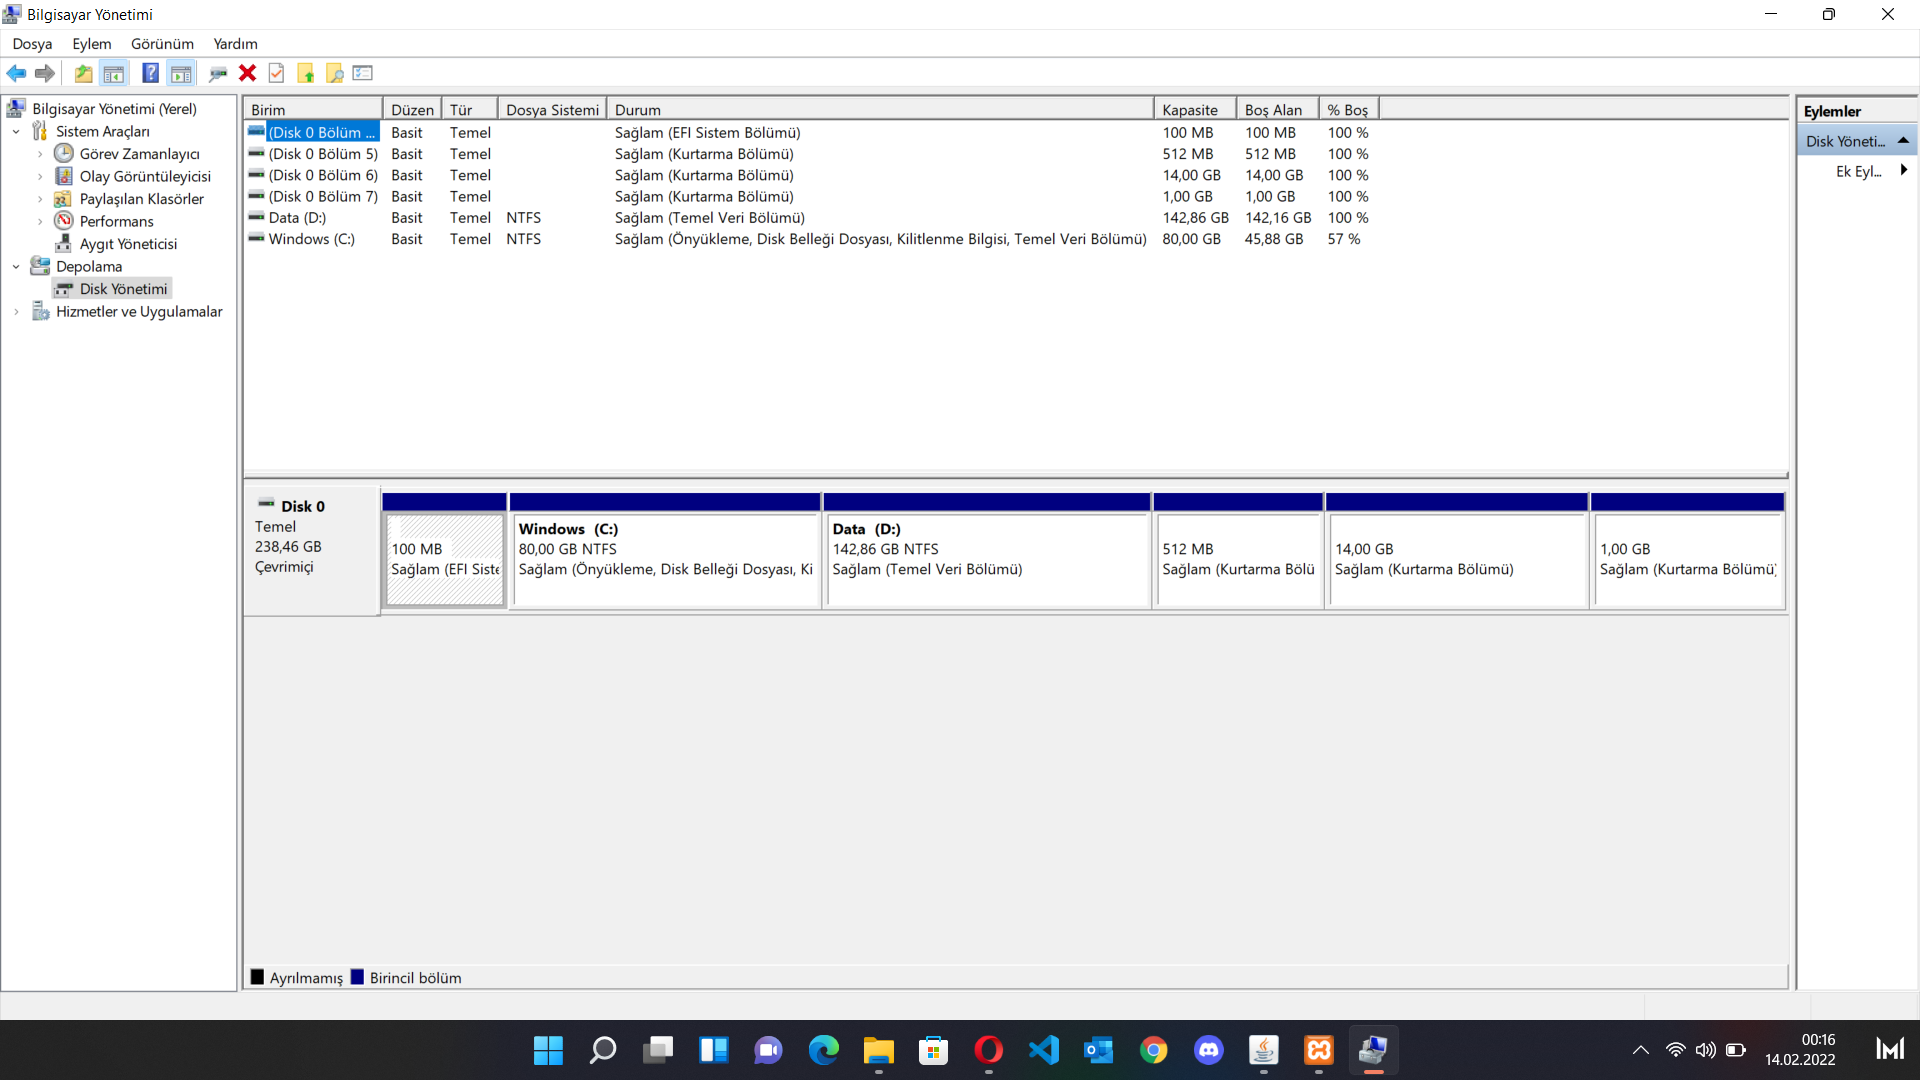
Task: Select Görev Zamanlayıcı clock icon
Action: (x=64, y=153)
